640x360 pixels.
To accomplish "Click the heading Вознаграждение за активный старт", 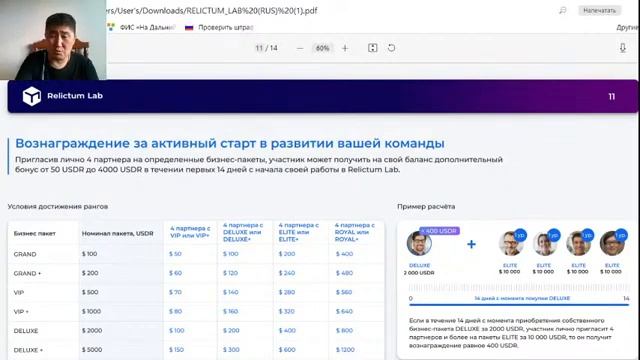I will (x=230, y=143).
